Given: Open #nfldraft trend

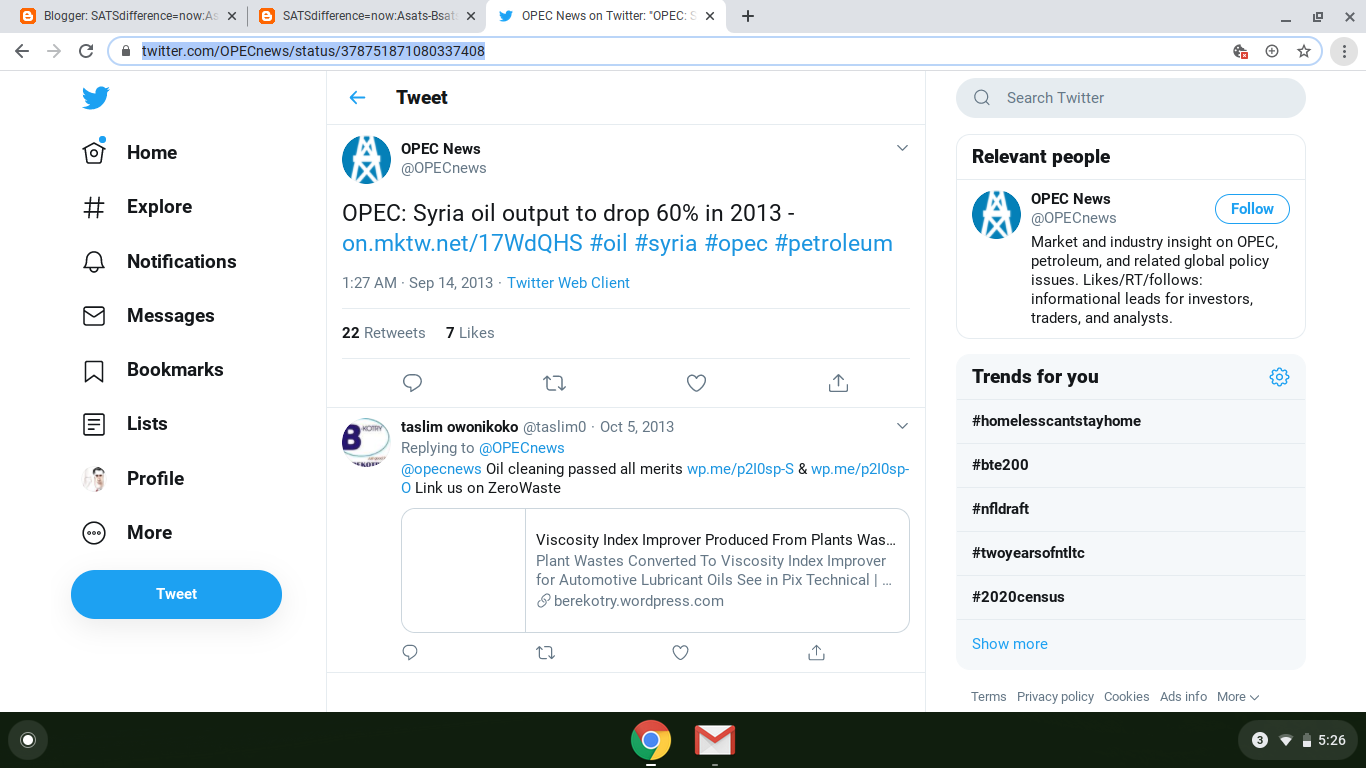Looking at the screenshot, I should point(1131,509).
